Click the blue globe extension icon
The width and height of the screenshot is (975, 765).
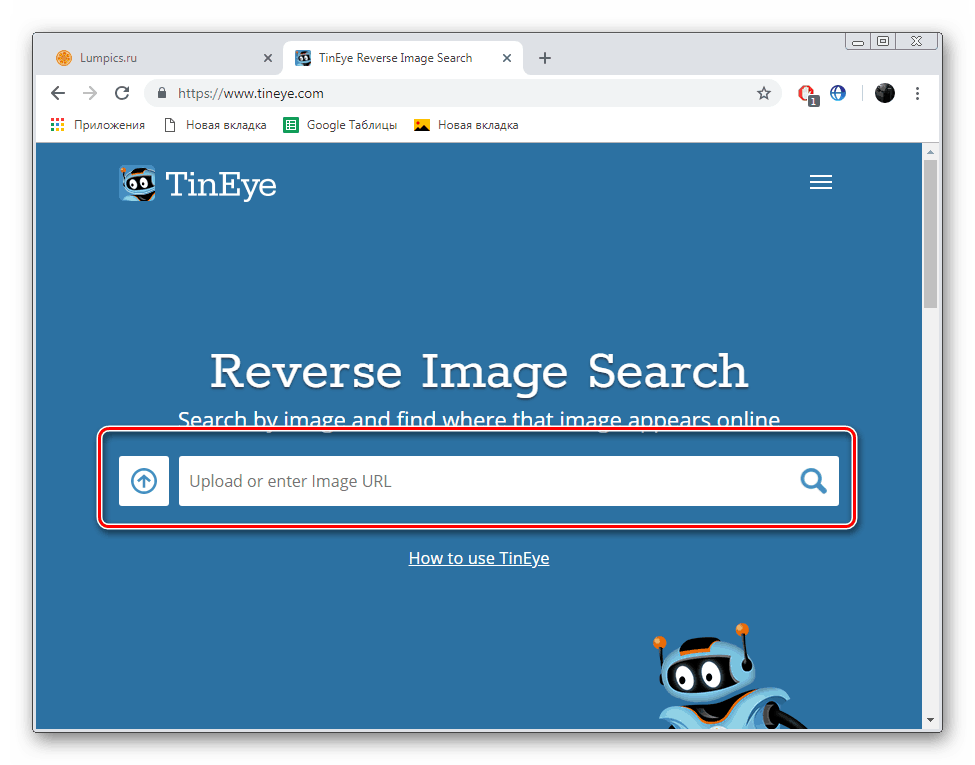click(838, 93)
